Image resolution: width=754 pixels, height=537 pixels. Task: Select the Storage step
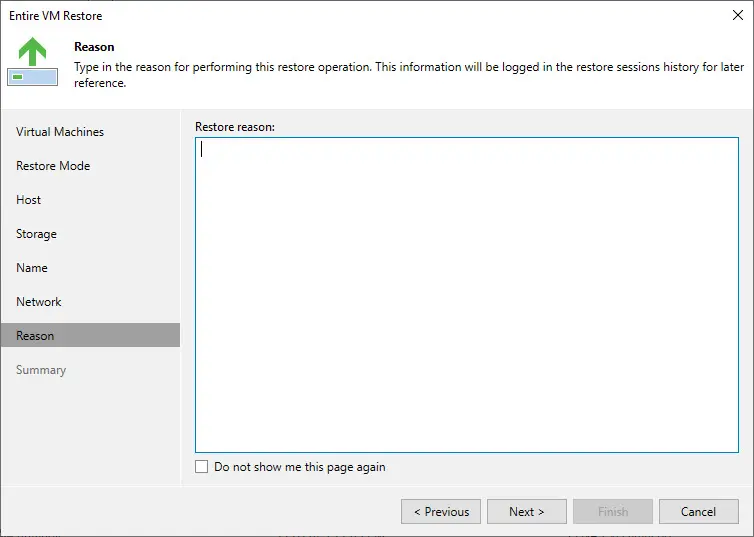(36, 234)
